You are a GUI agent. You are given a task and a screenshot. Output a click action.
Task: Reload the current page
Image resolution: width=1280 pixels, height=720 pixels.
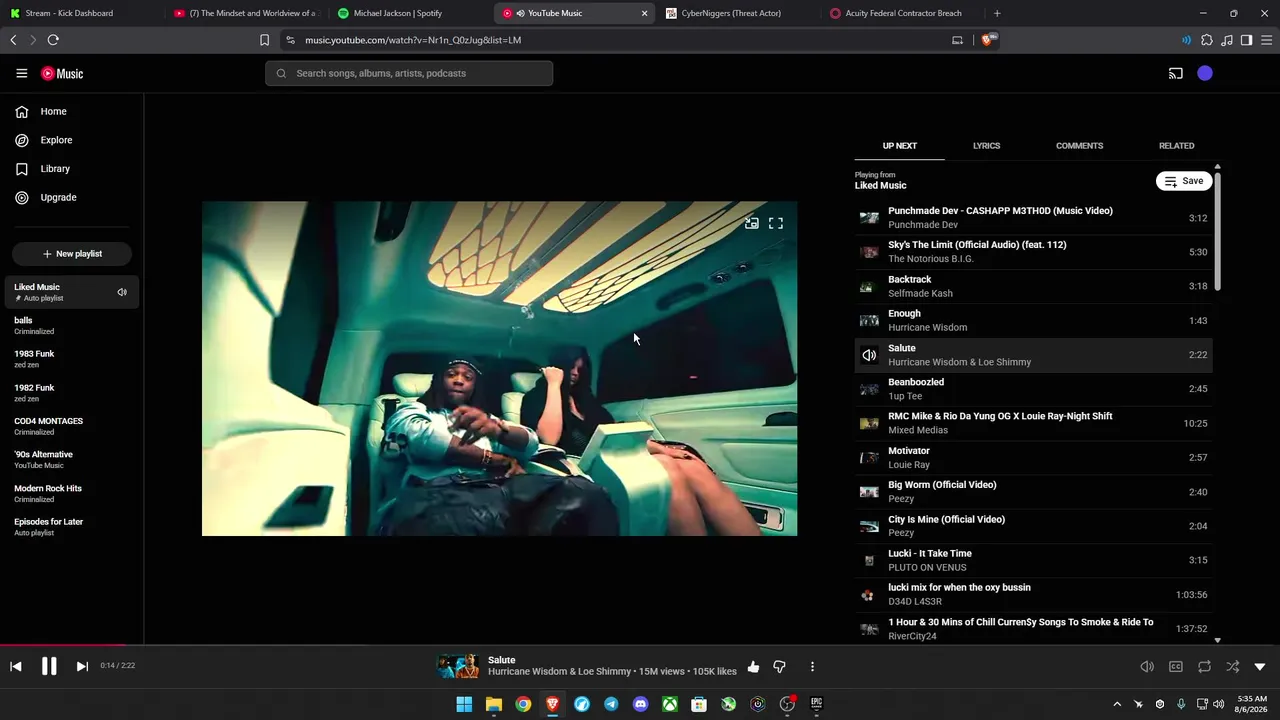pyautogui.click(x=53, y=40)
